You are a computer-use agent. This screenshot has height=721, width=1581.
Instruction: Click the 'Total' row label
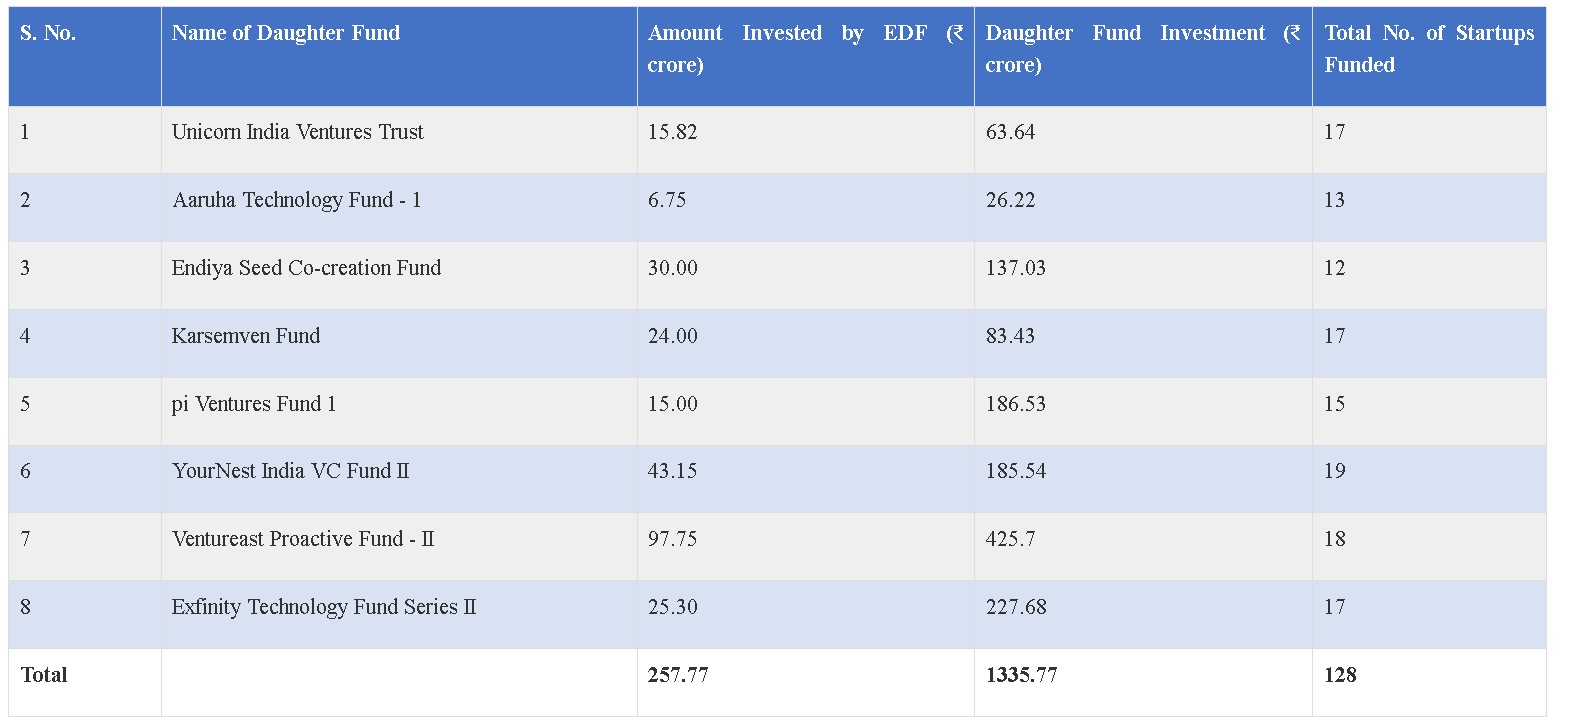(44, 675)
